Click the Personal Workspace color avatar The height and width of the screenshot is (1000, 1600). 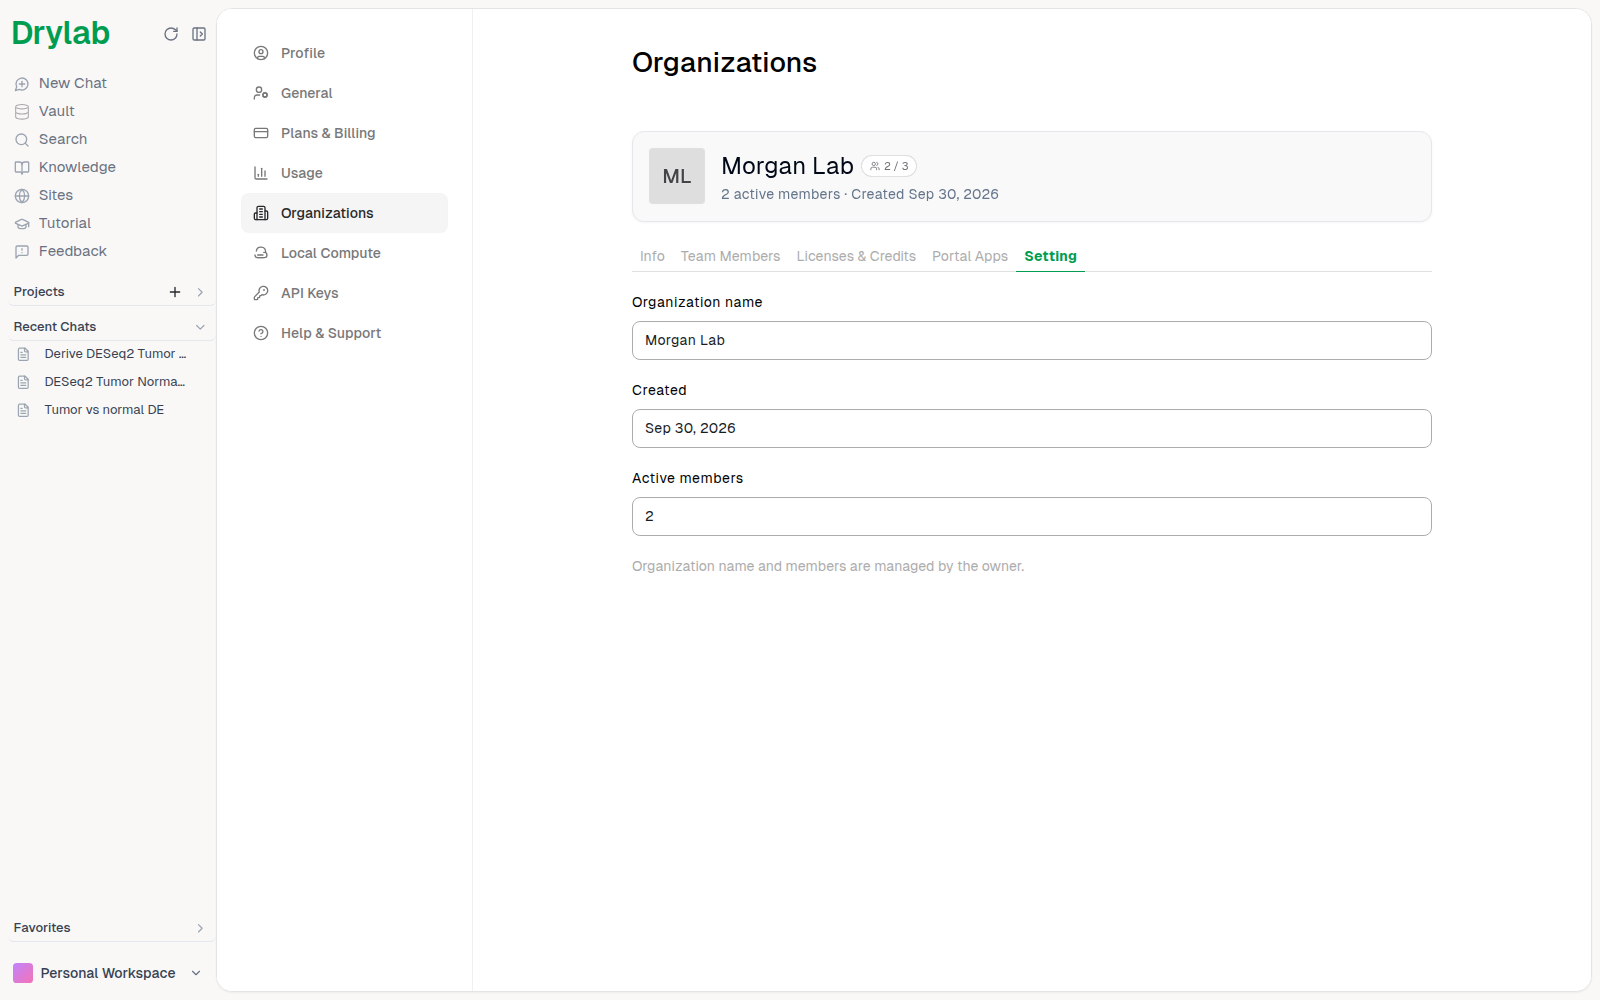pos(23,973)
